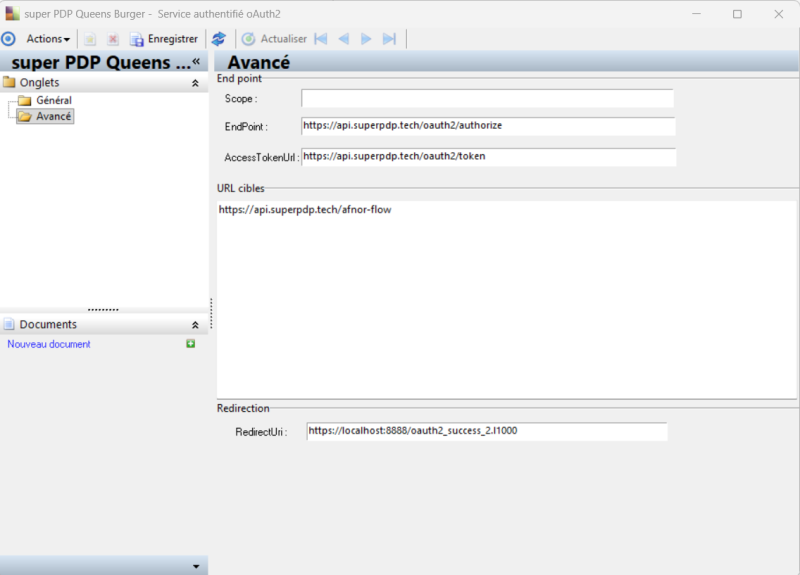Click the Documents section icon
Viewport: 800px width, 575px height.
[x=9, y=324]
